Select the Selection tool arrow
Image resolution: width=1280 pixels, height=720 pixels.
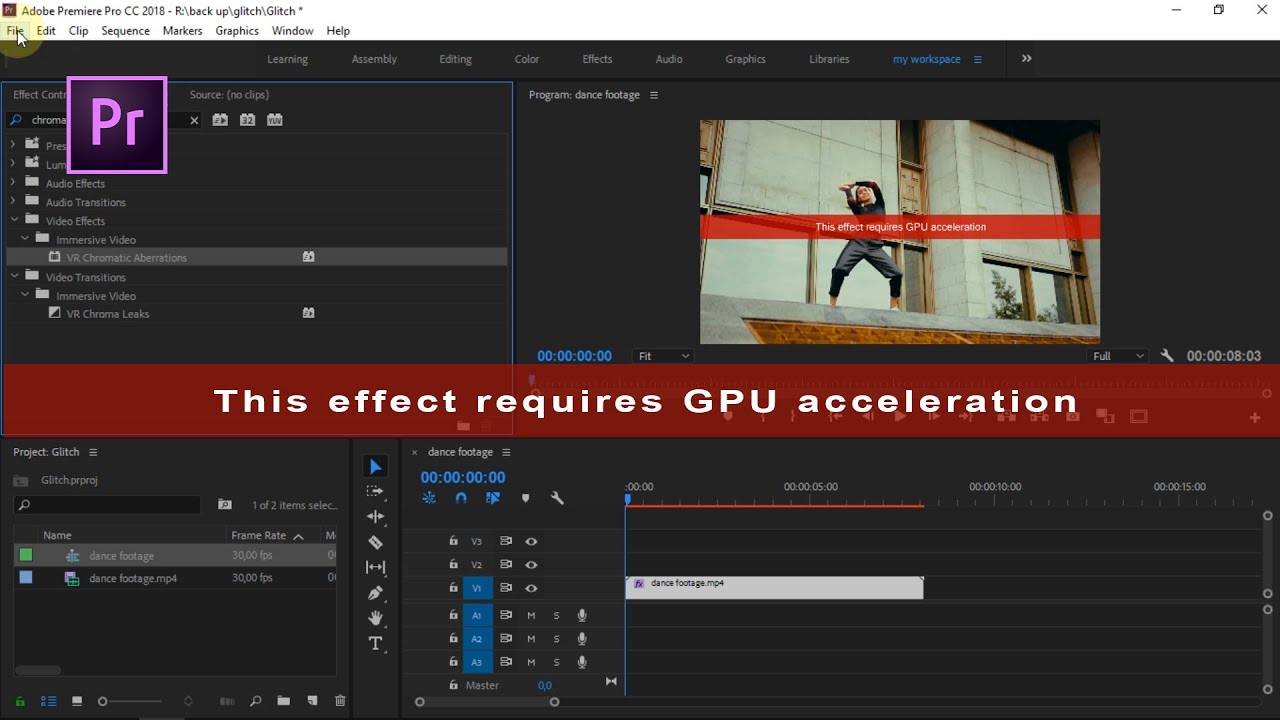(x=375, y=466)
